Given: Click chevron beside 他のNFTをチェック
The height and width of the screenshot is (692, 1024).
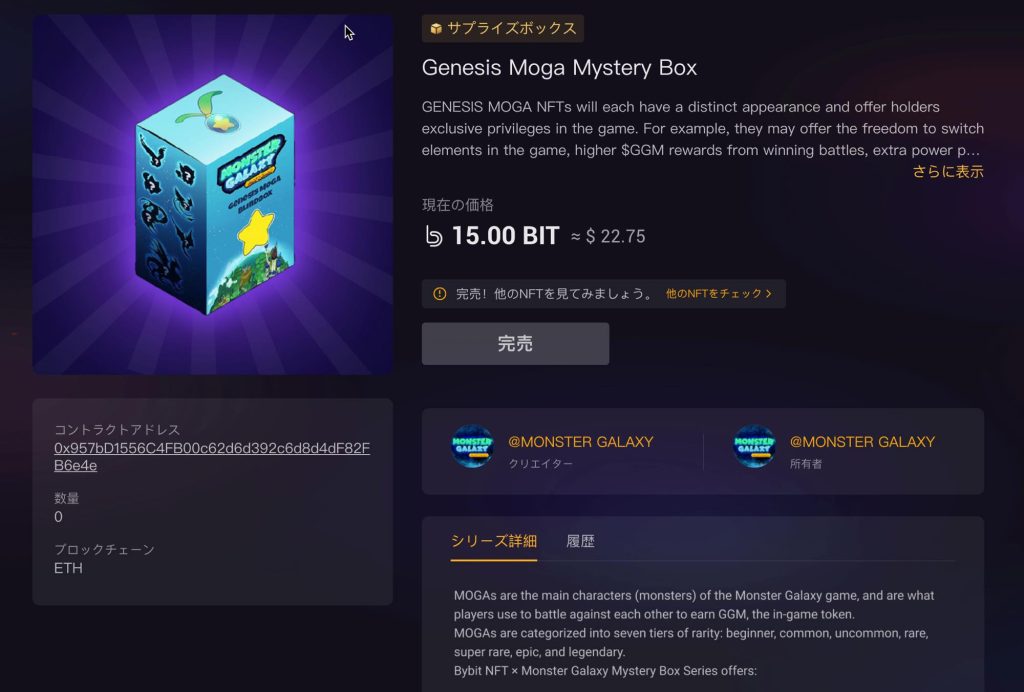Looking at the screenshot, I should tap(769, 294).
